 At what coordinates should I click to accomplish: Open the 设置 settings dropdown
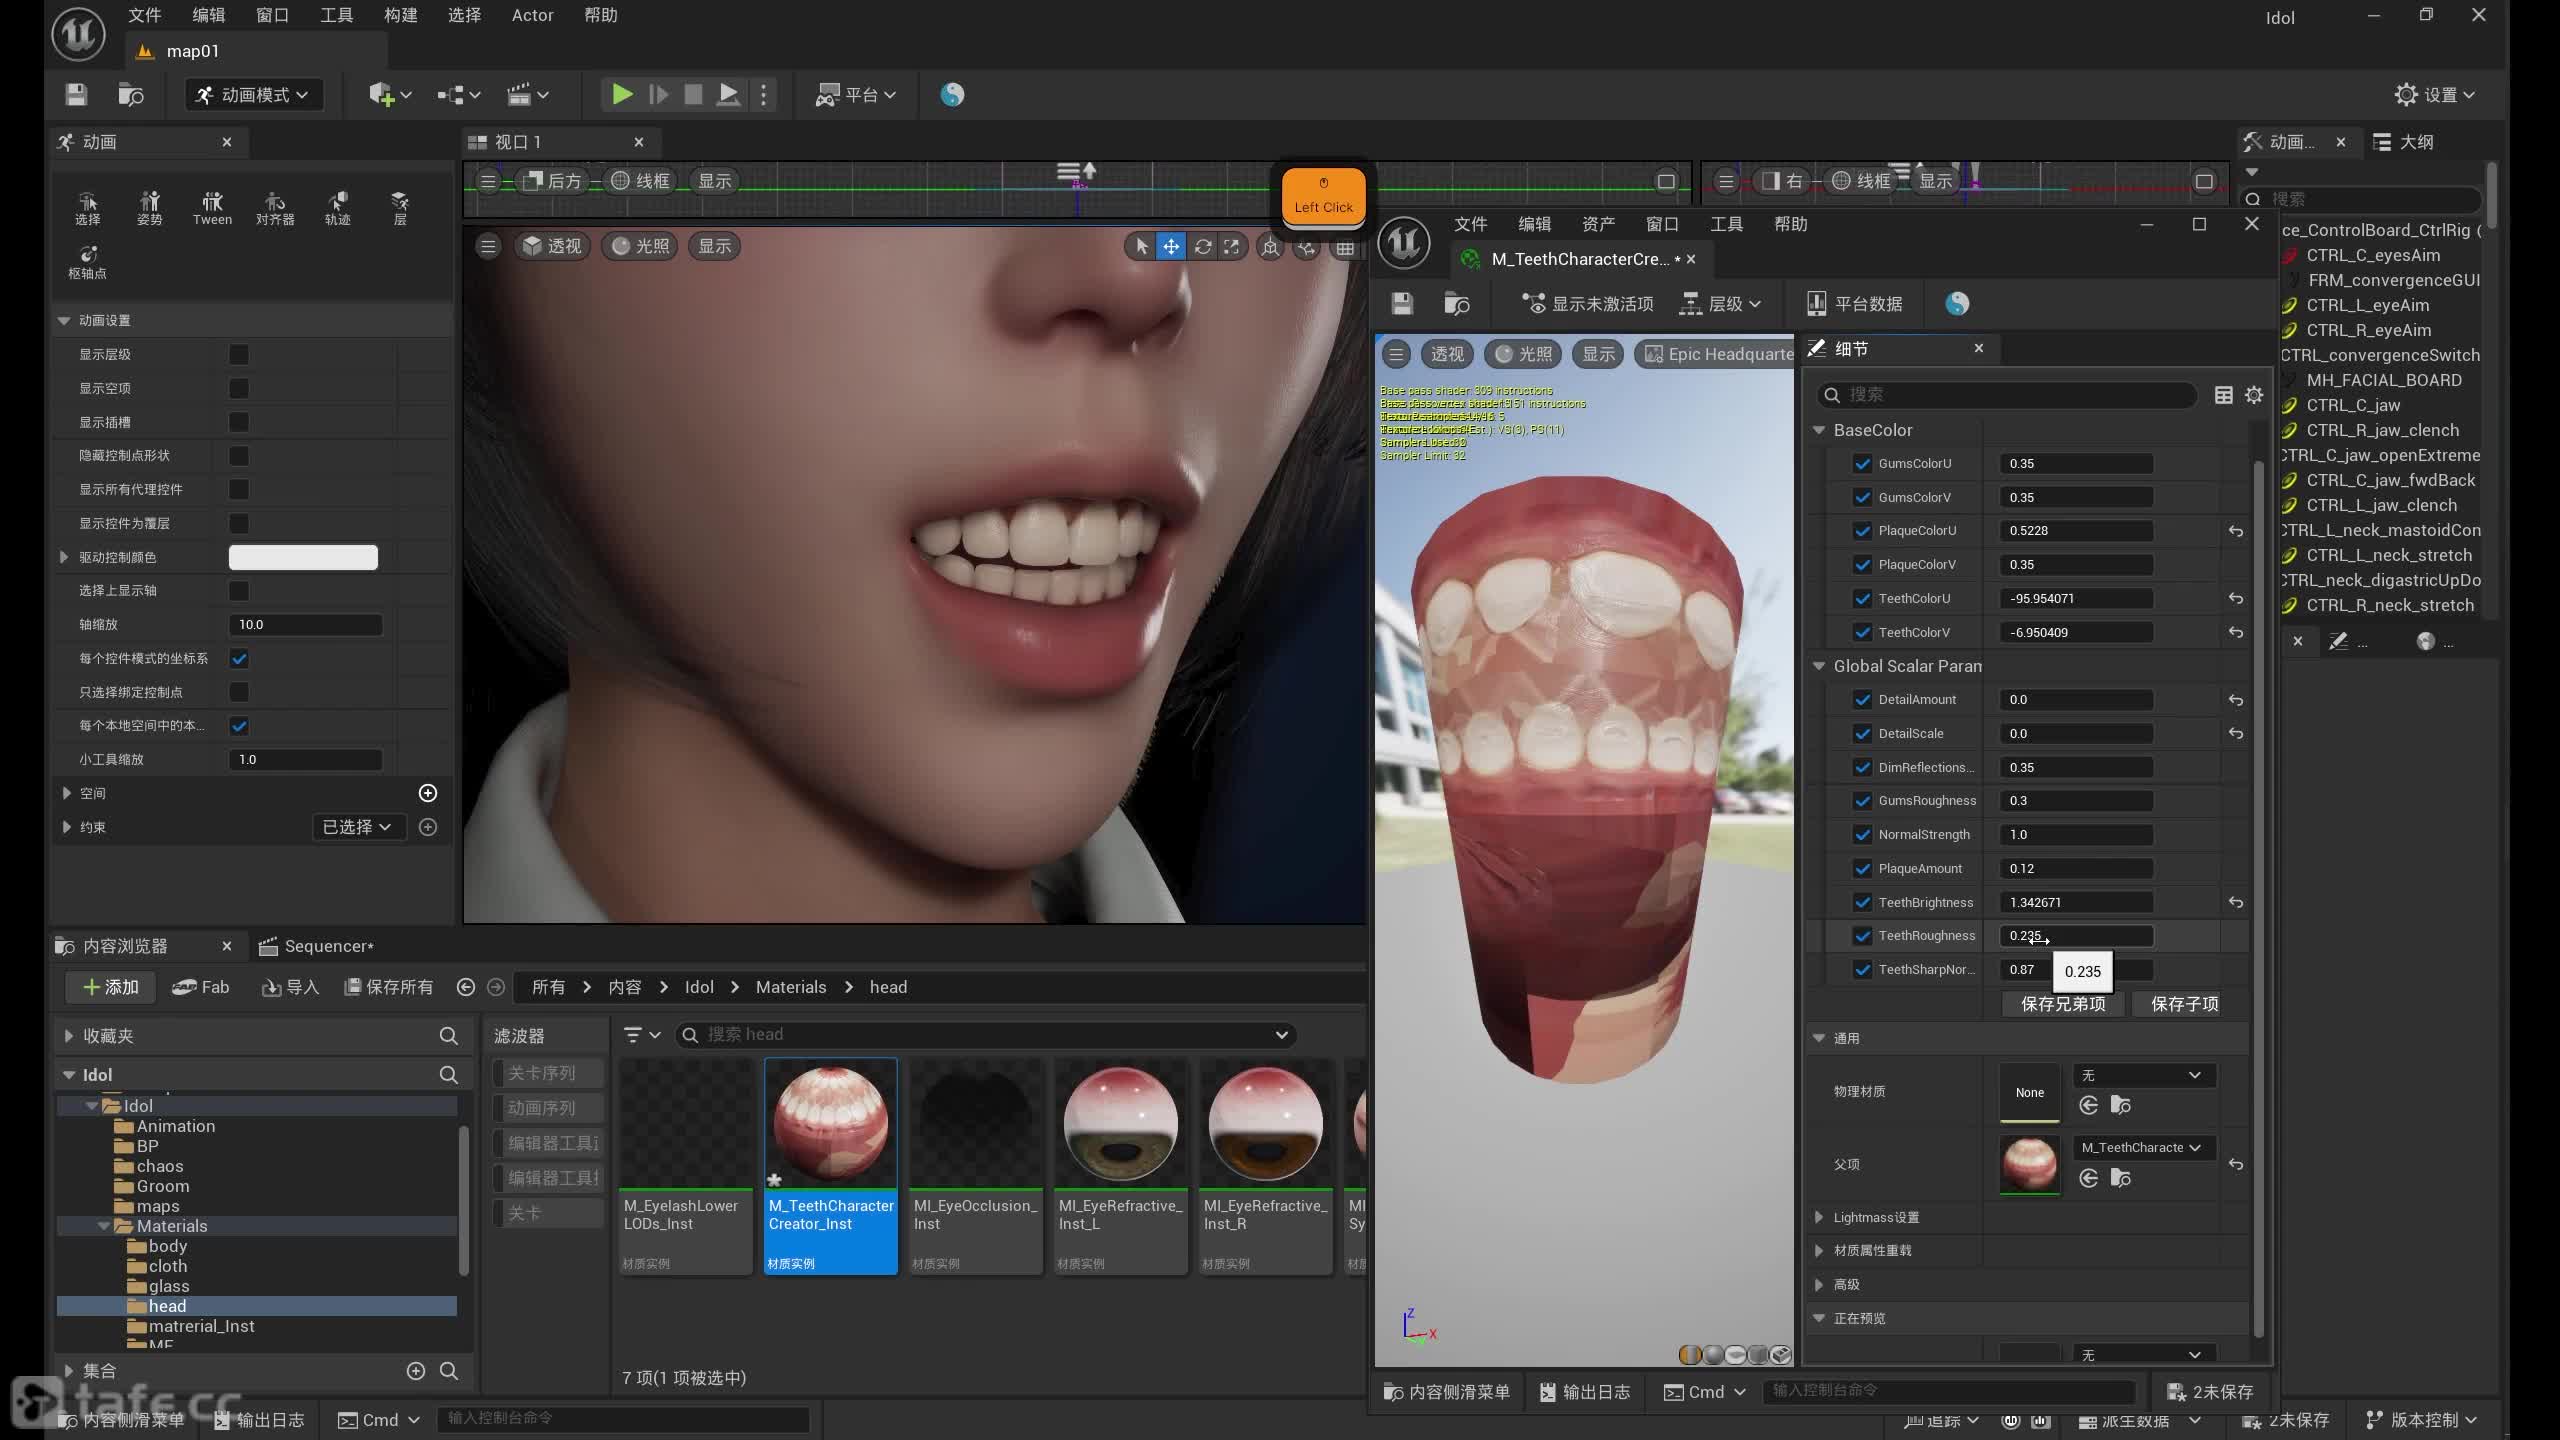point(2435,94)
